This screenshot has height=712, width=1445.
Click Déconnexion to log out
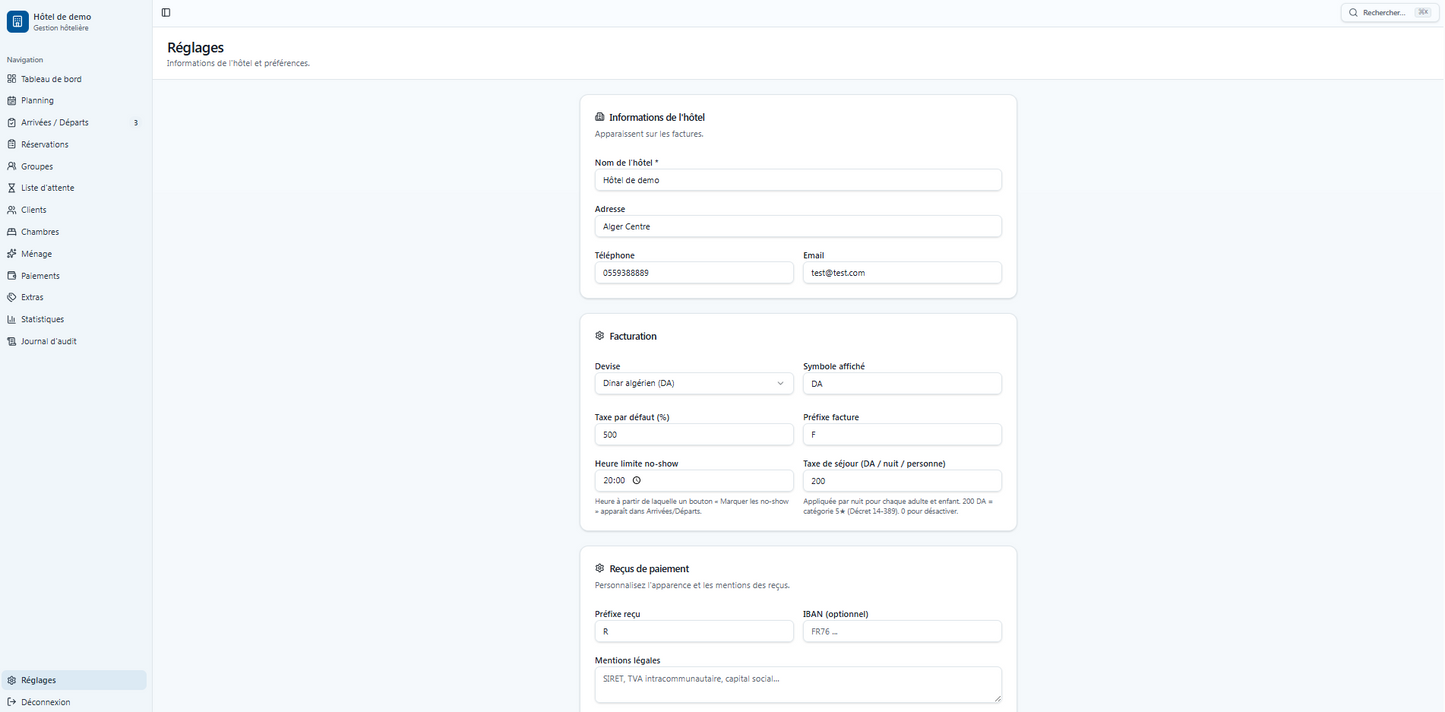pyautogui.click(x=75, y=702)
